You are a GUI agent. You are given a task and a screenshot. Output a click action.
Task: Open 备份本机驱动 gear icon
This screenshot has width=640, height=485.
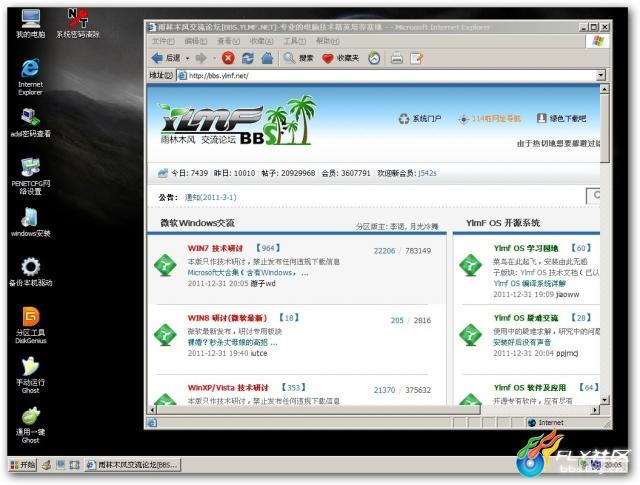pyautogui.click(x=31, y=272)
